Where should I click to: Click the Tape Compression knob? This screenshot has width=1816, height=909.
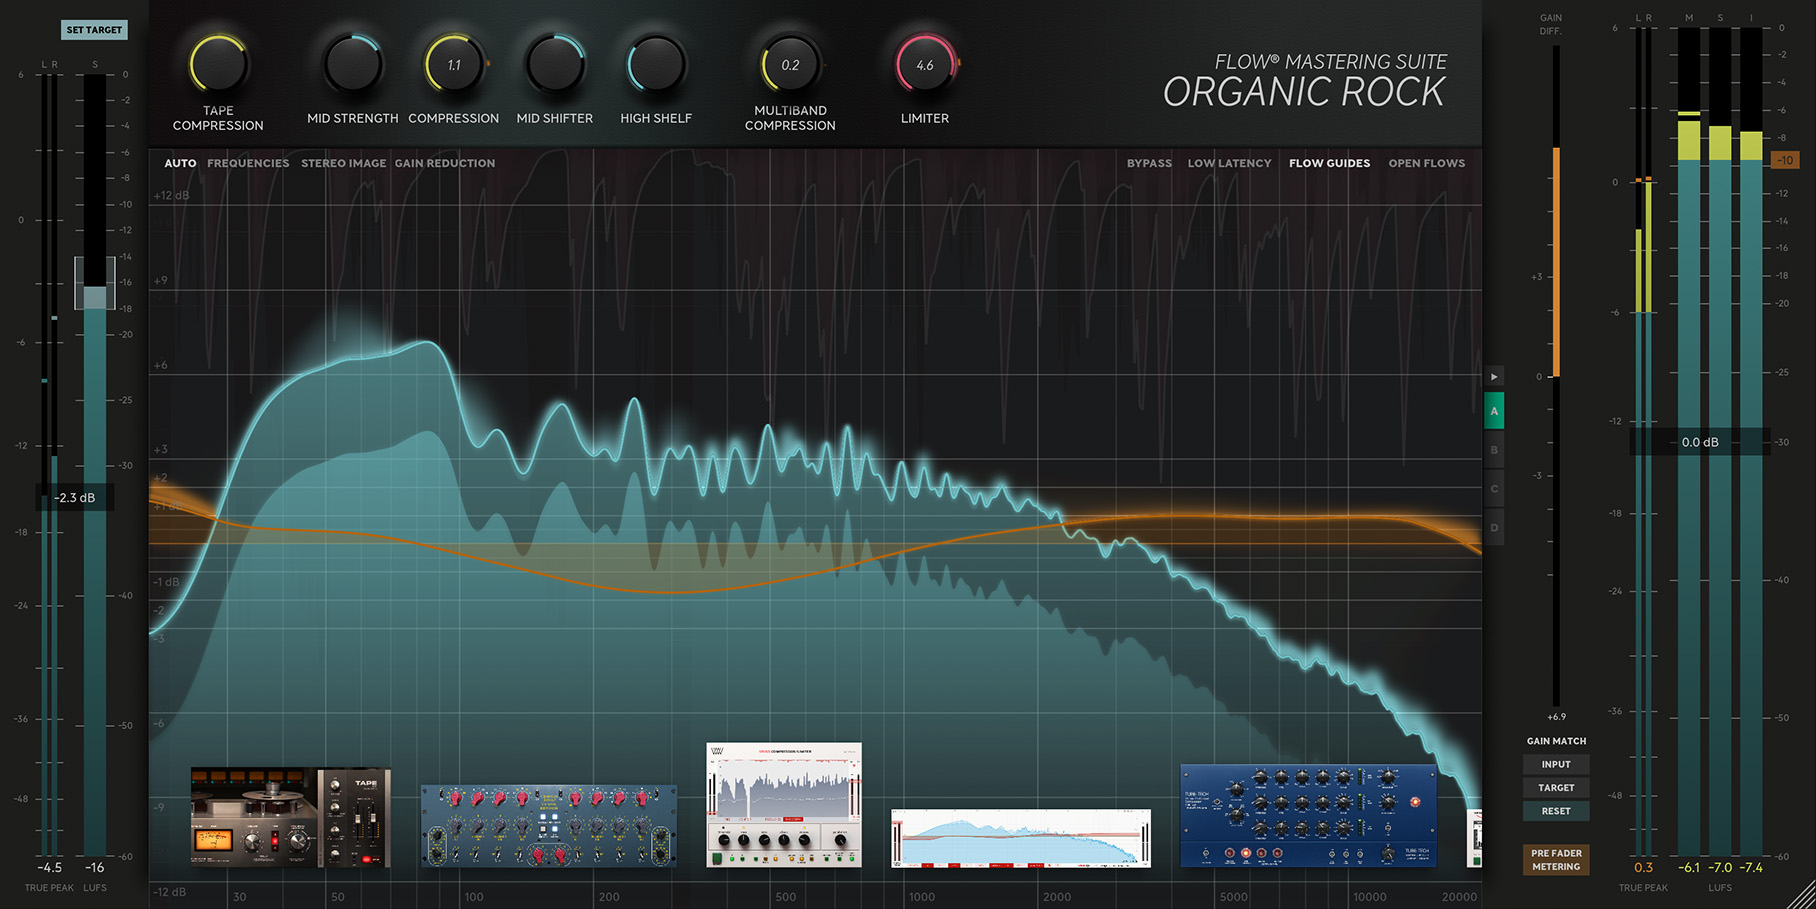218,66
